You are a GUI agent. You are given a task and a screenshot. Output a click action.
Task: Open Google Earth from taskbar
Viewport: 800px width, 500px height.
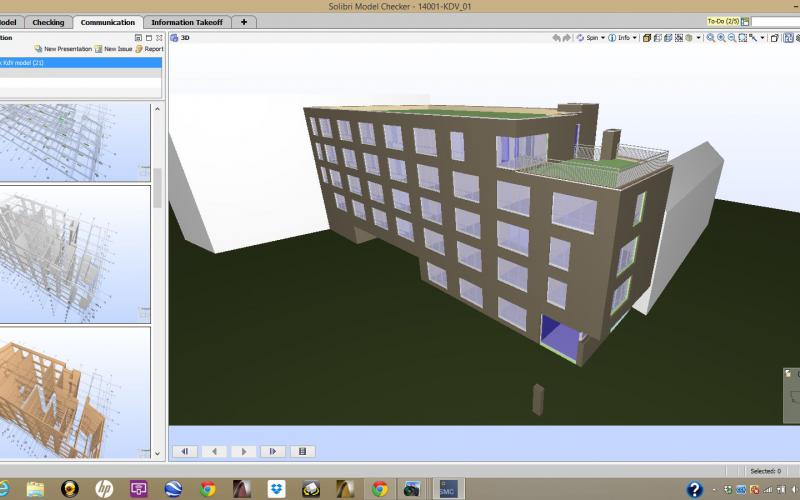point(173,489)
